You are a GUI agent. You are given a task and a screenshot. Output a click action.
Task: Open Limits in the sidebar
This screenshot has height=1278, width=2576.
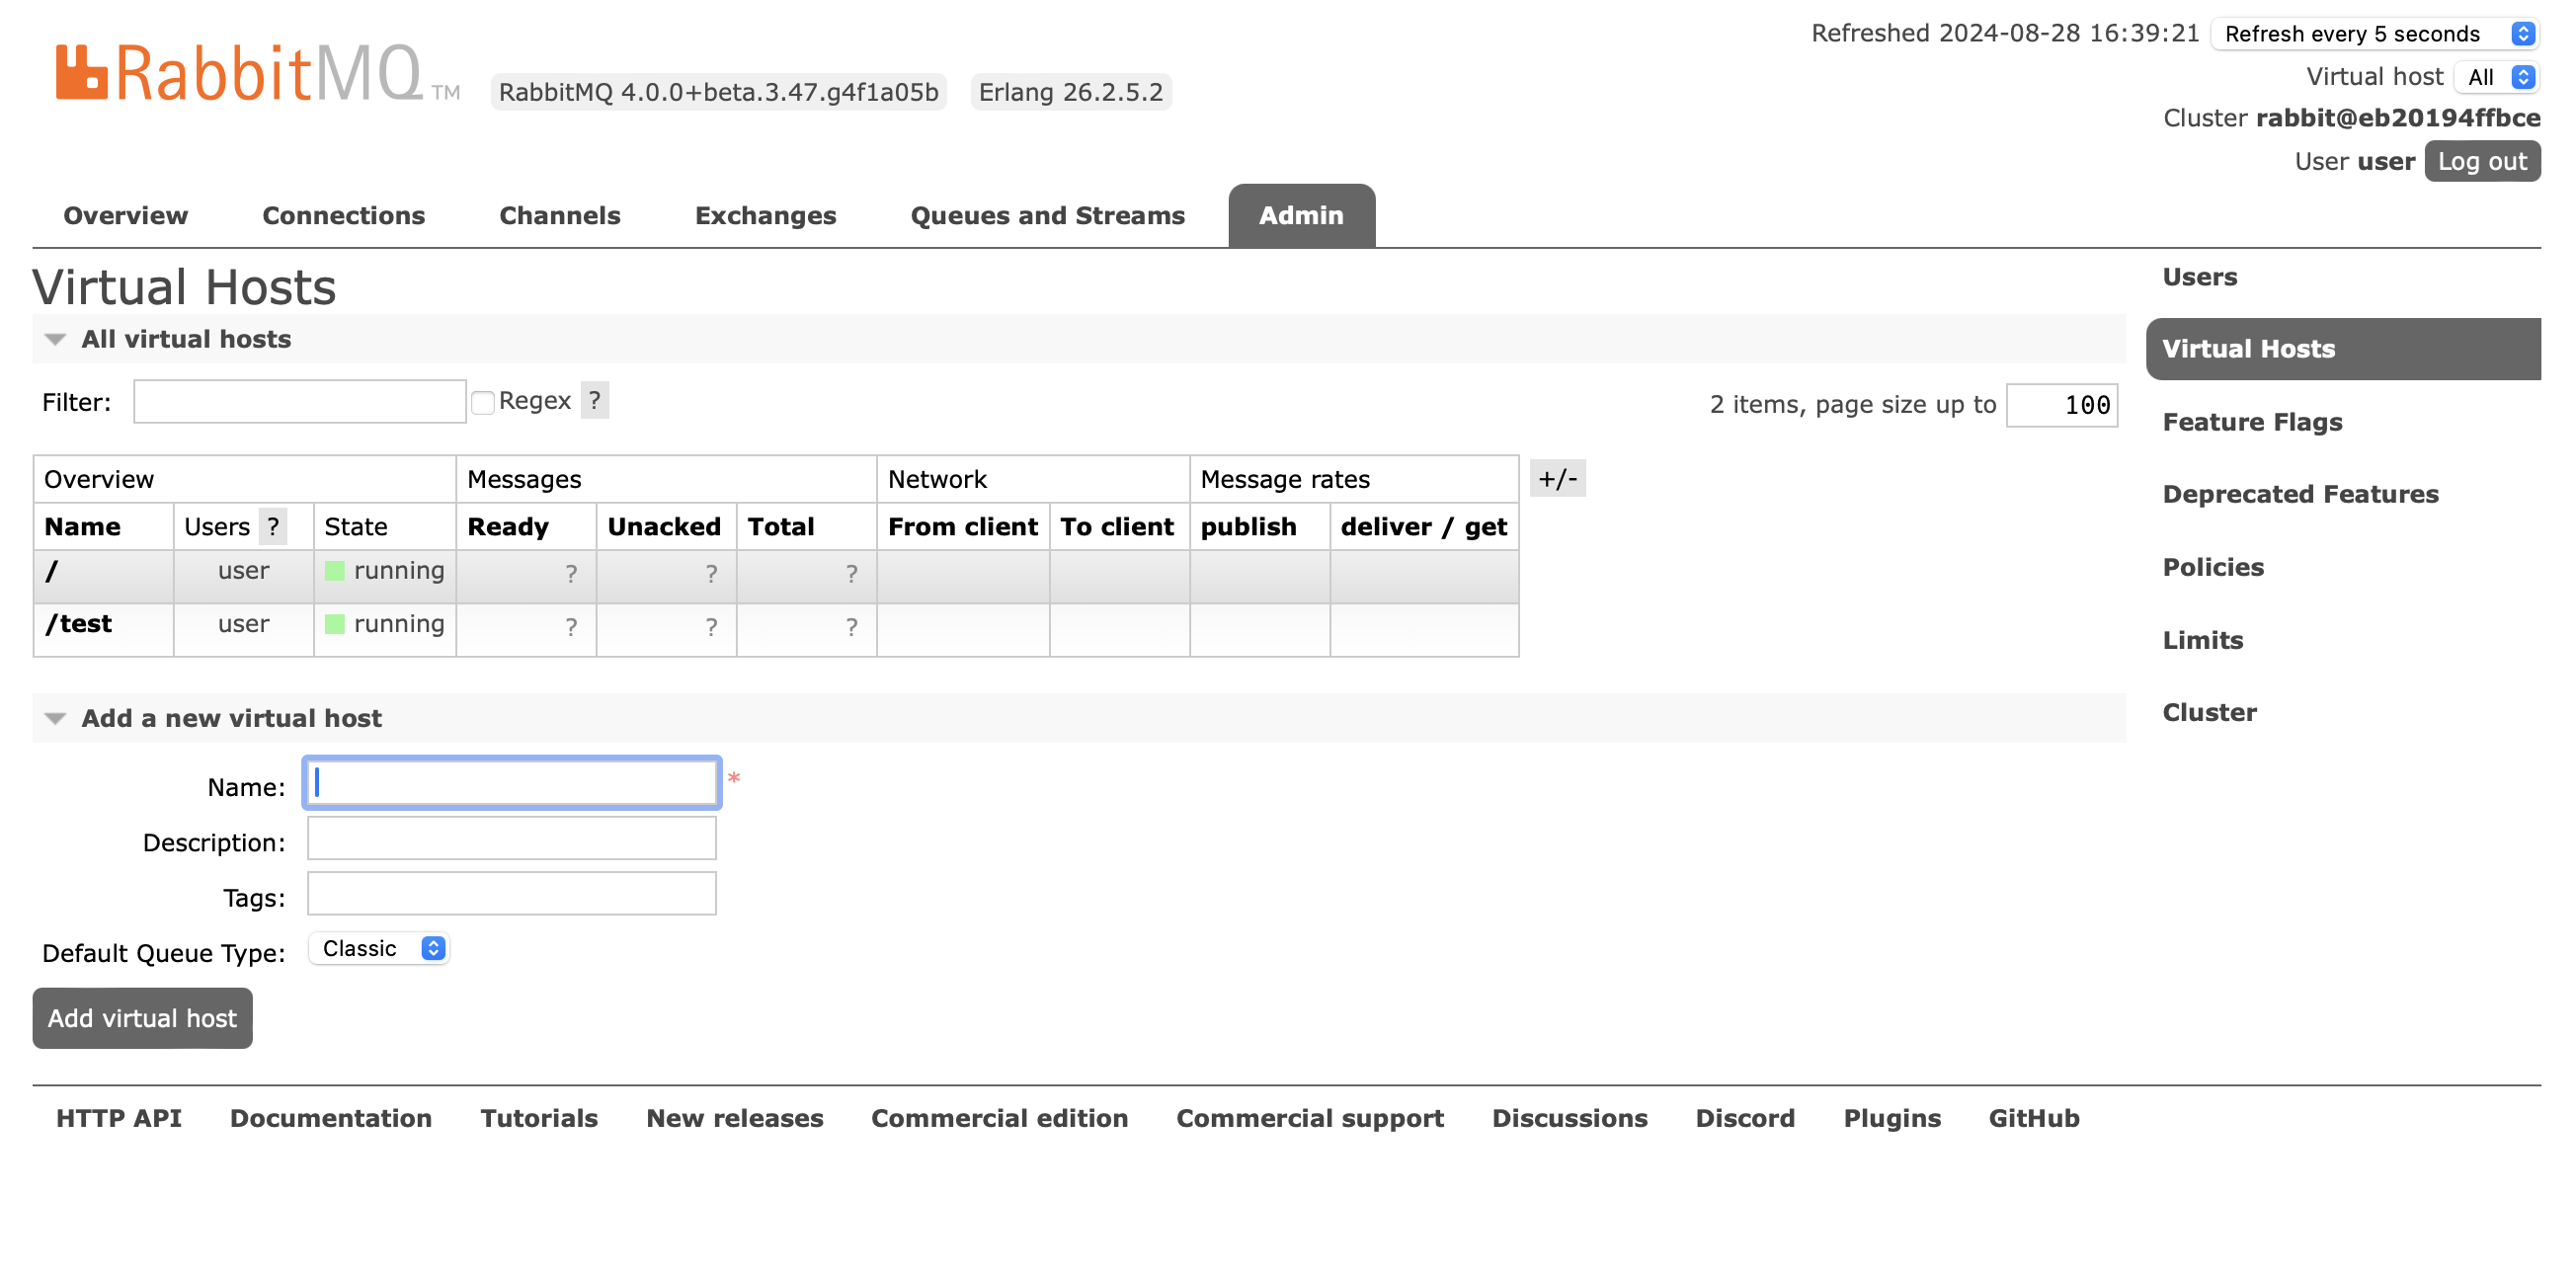coord(2202,640)
